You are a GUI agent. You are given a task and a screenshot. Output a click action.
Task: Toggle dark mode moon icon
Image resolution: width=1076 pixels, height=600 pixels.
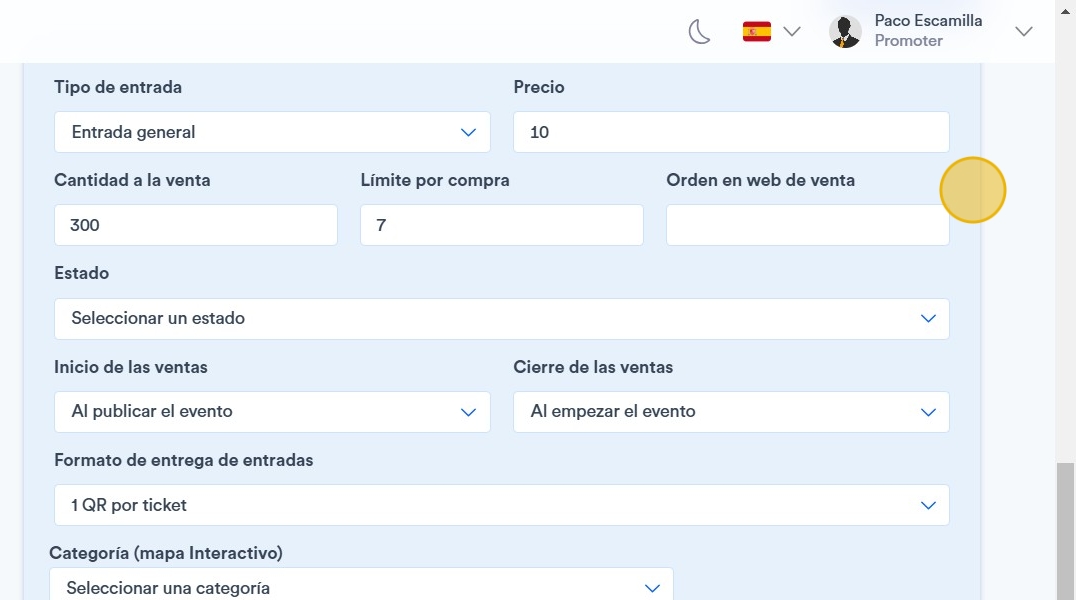click(x=699, y=32)
